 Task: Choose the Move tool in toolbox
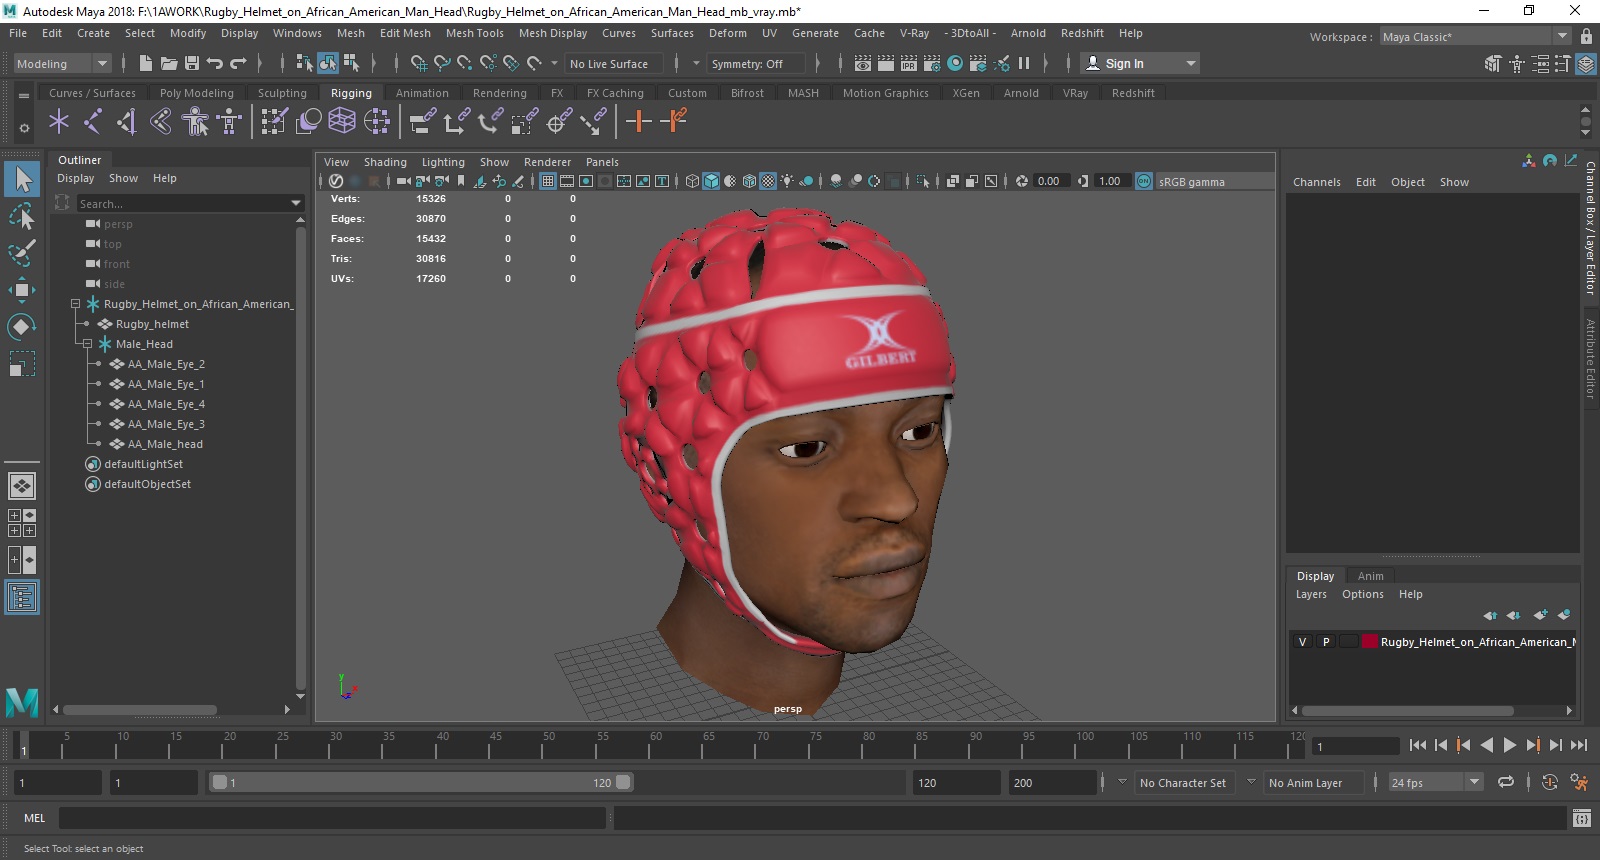tap(22, 290)
